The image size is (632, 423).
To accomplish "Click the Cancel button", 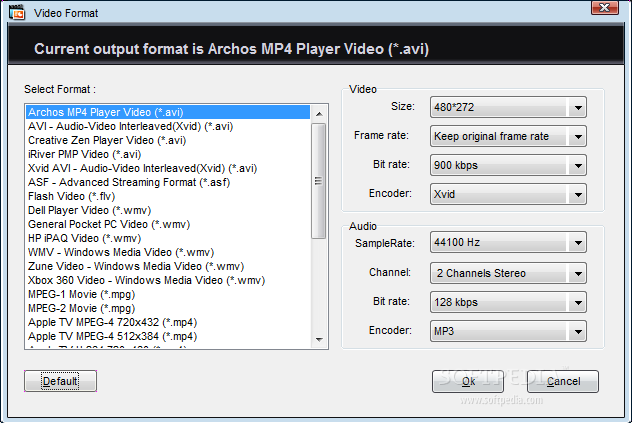I will (x=563, y=381).
